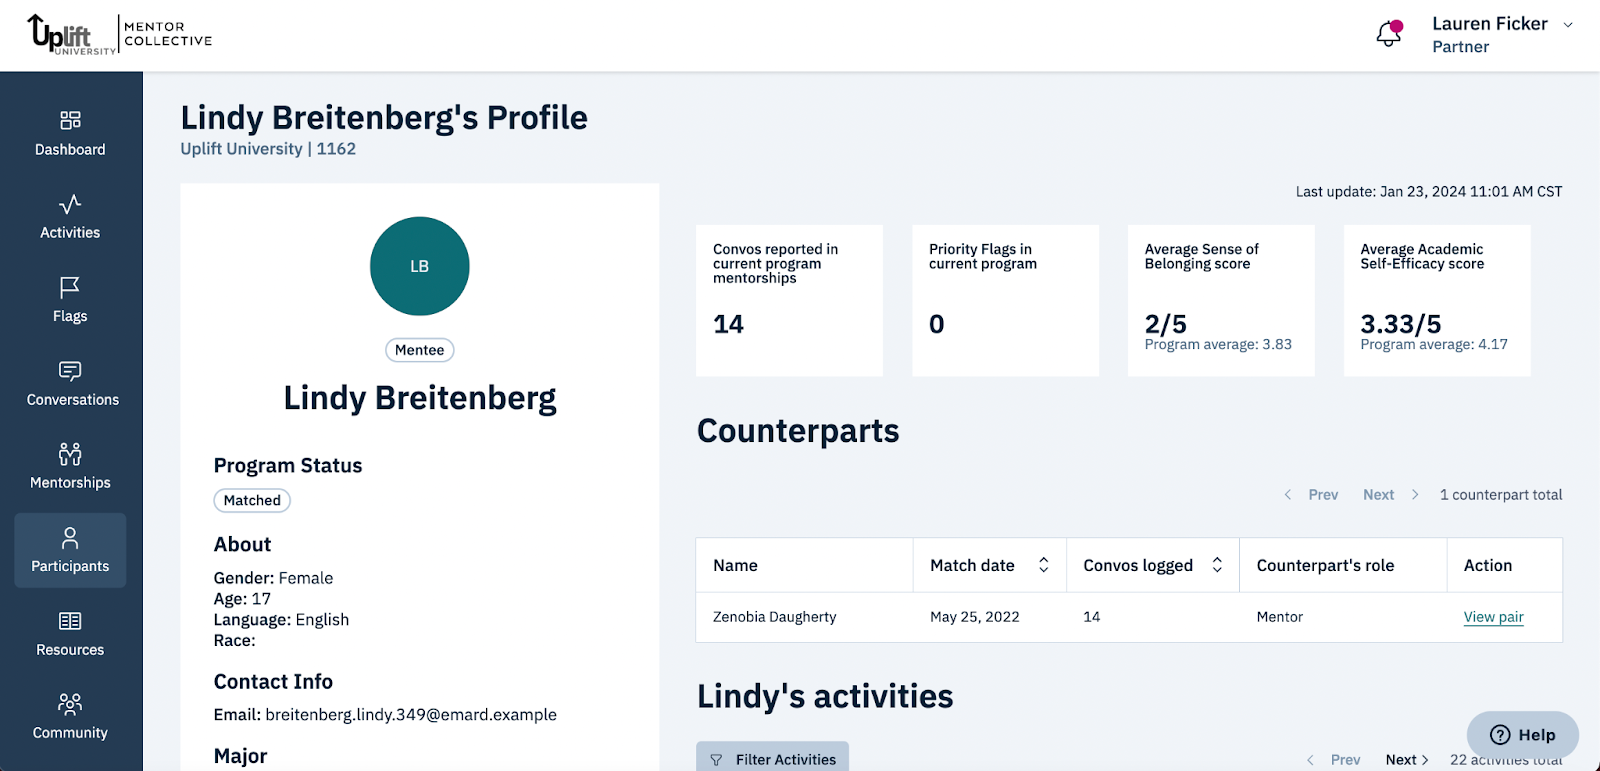Open Filter Activities options
1600x771 pixels.
pyautogui.click(x=772, y=758)
